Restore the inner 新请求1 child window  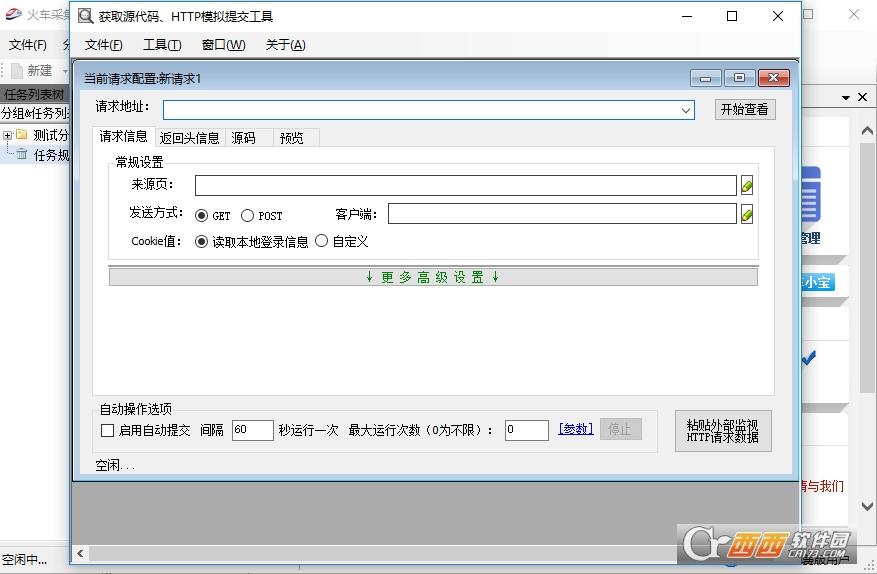click(739, 78)
